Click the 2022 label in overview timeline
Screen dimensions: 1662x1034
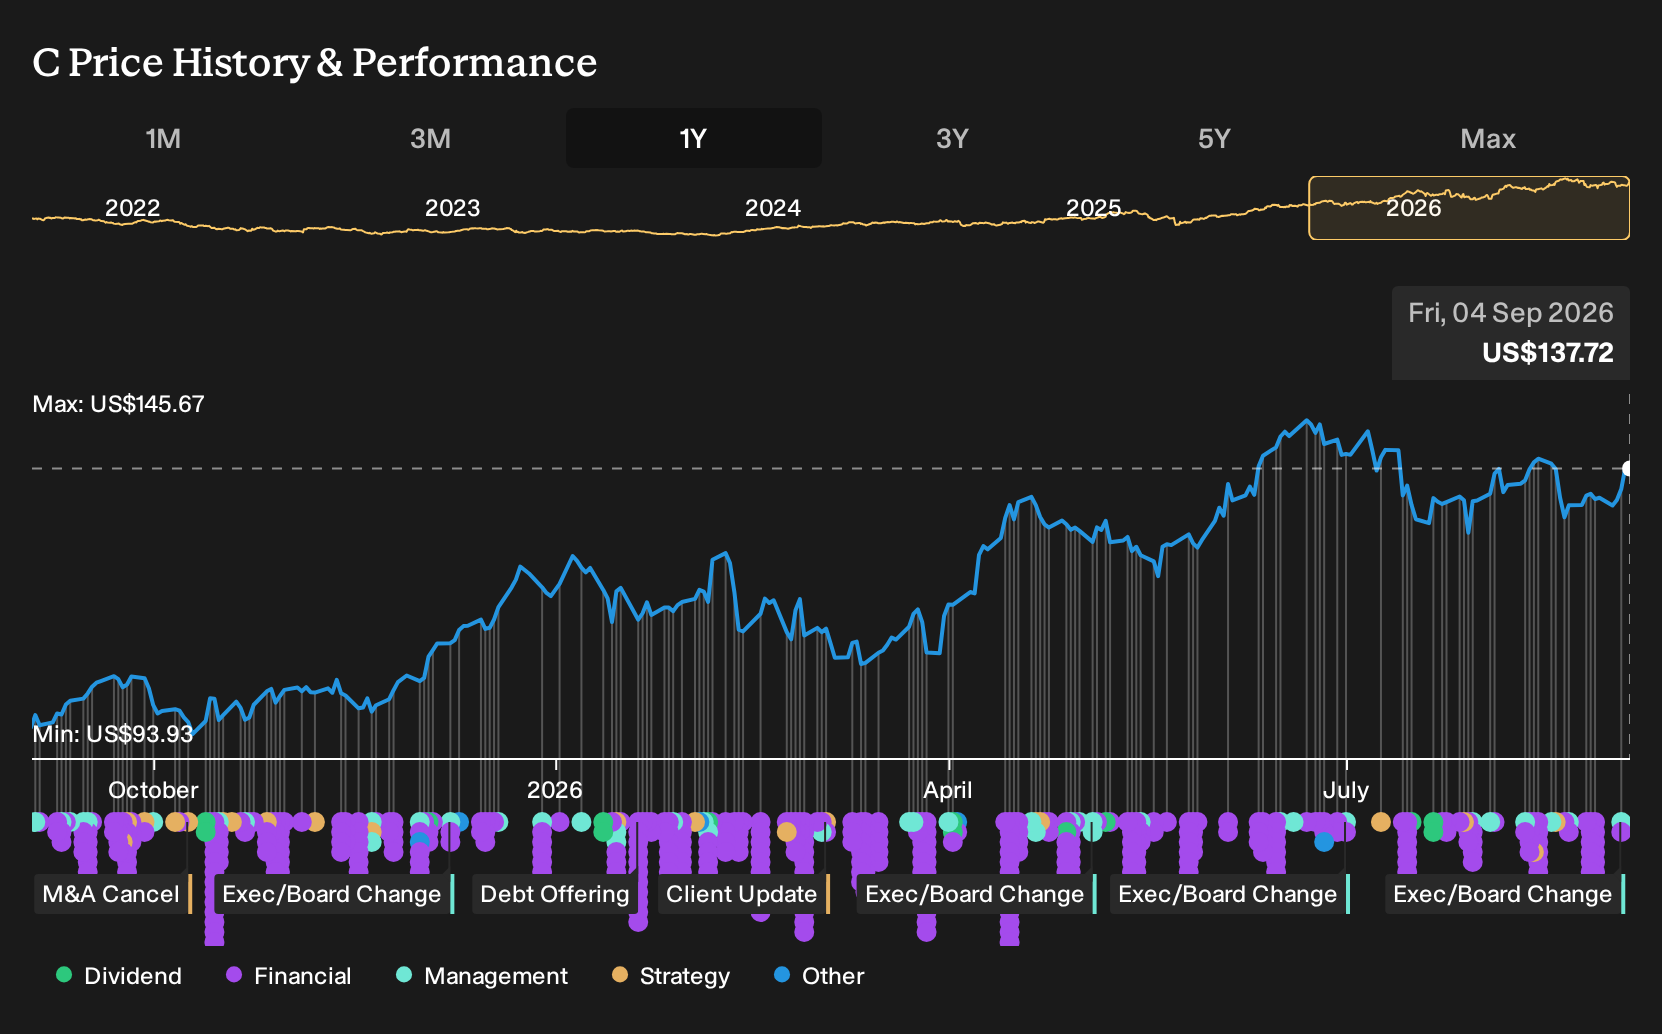coord(133,208)
